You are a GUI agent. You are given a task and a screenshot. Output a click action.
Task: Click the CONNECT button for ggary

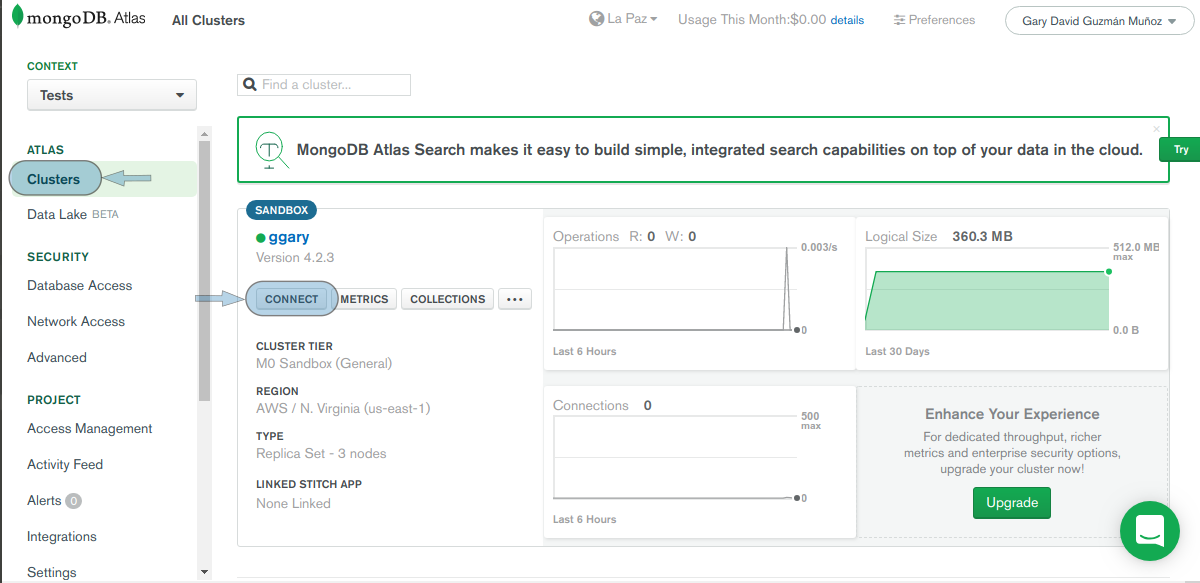point(291,299)
